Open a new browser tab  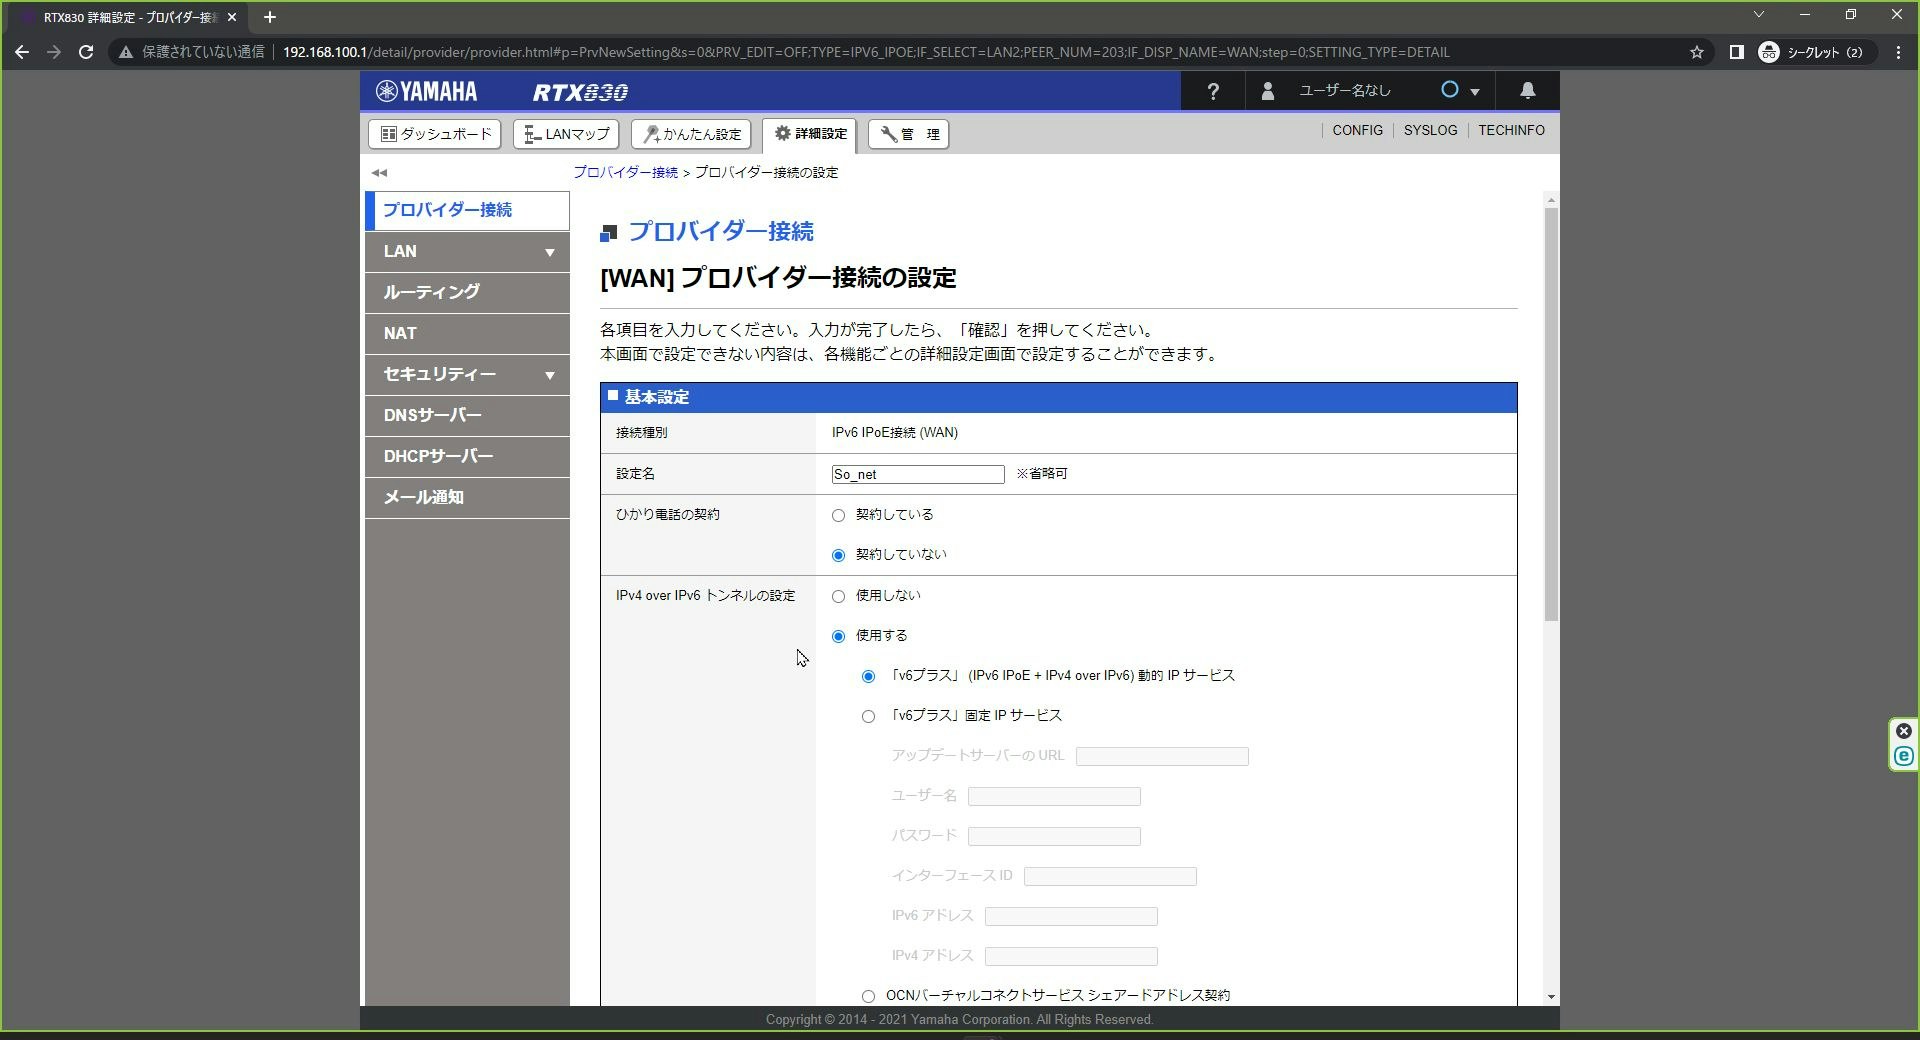(x=269, y=17)
